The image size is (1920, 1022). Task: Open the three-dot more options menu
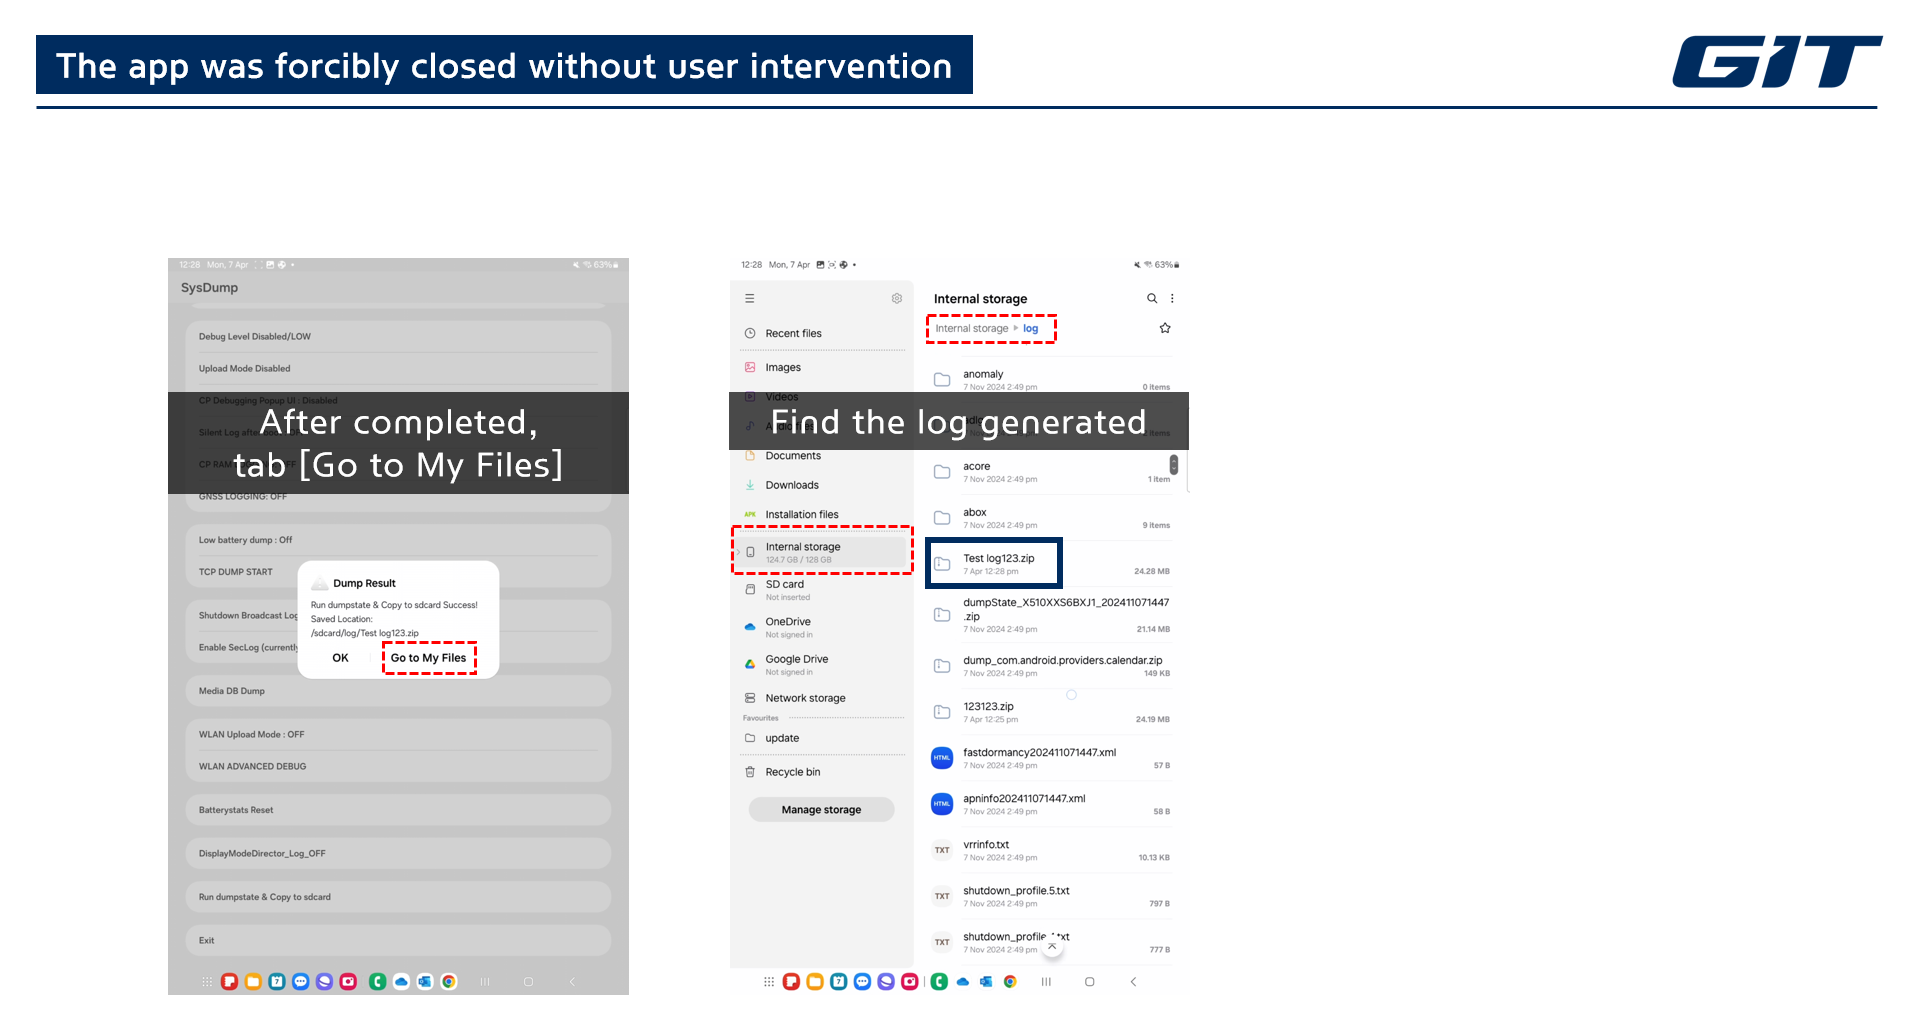(1172, 298)
